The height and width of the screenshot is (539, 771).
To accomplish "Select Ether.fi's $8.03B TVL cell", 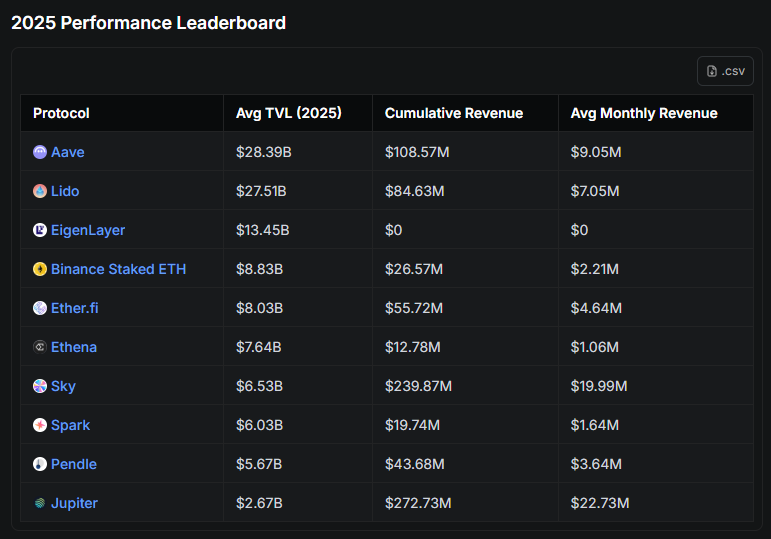I will pyautogui.click(x=298, y=308).
